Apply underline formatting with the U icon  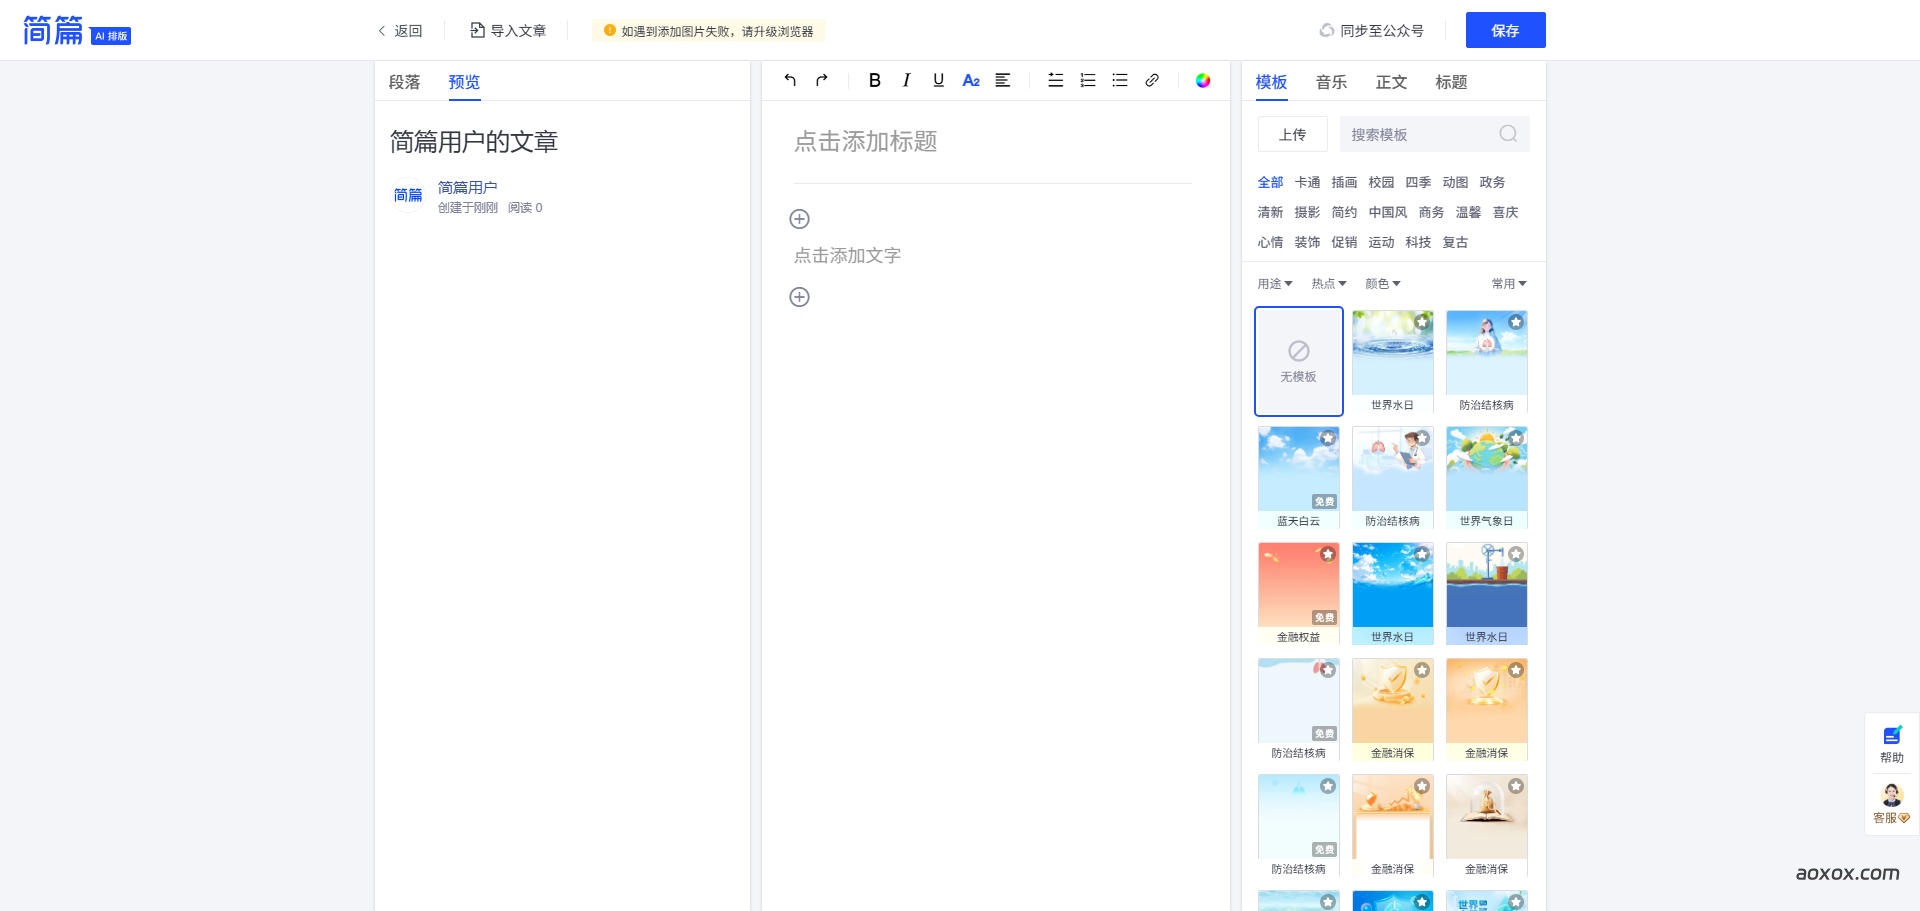[x=938, y=80]
